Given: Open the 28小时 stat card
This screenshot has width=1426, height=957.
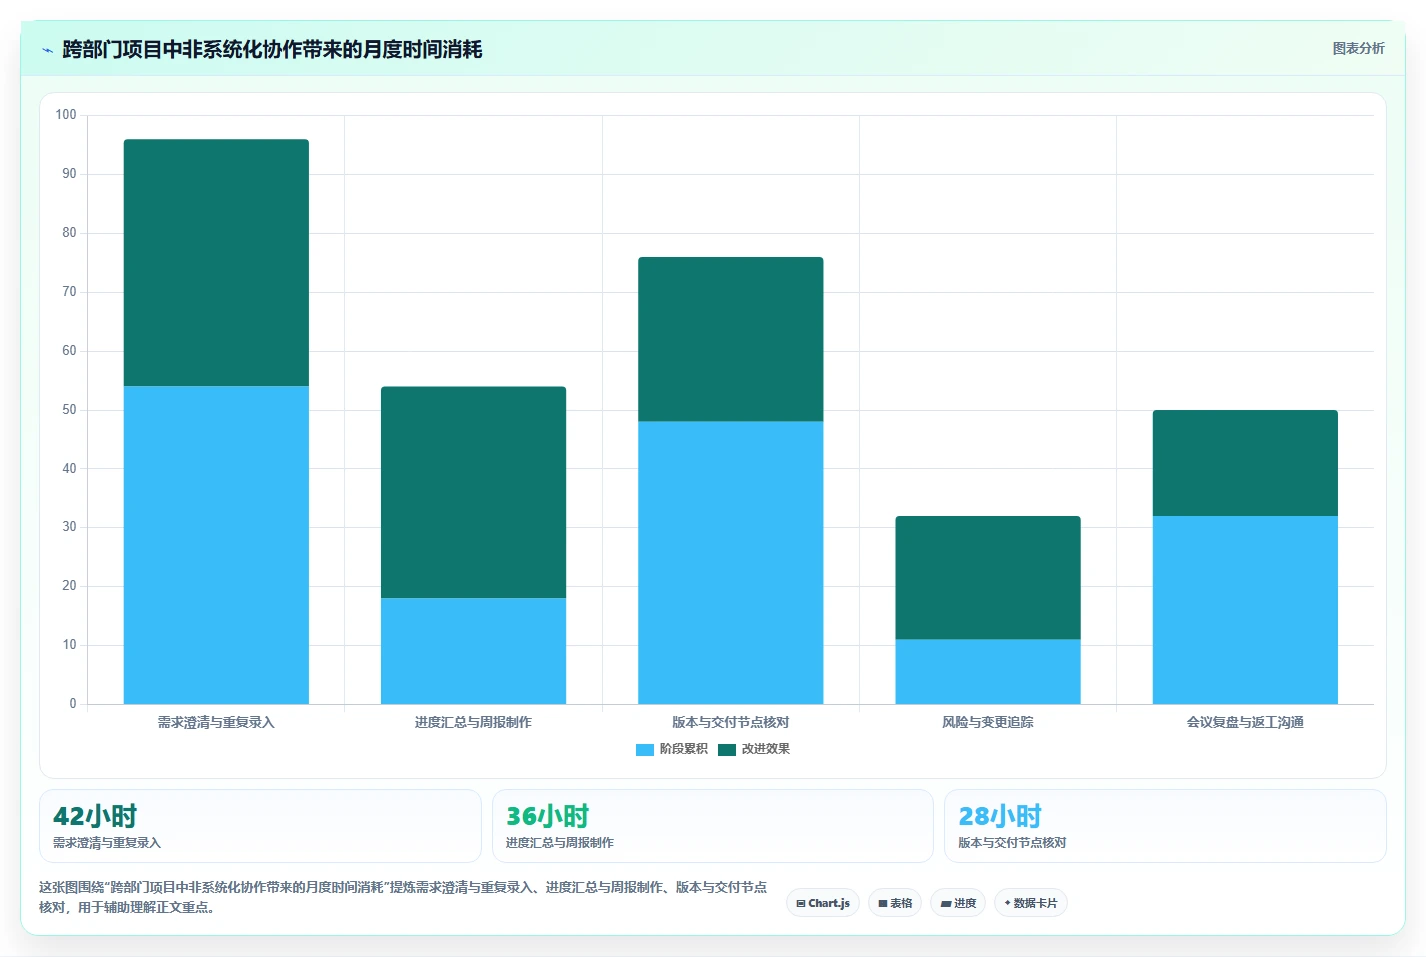Looking at the screenshot, I should click(1165, 826).
